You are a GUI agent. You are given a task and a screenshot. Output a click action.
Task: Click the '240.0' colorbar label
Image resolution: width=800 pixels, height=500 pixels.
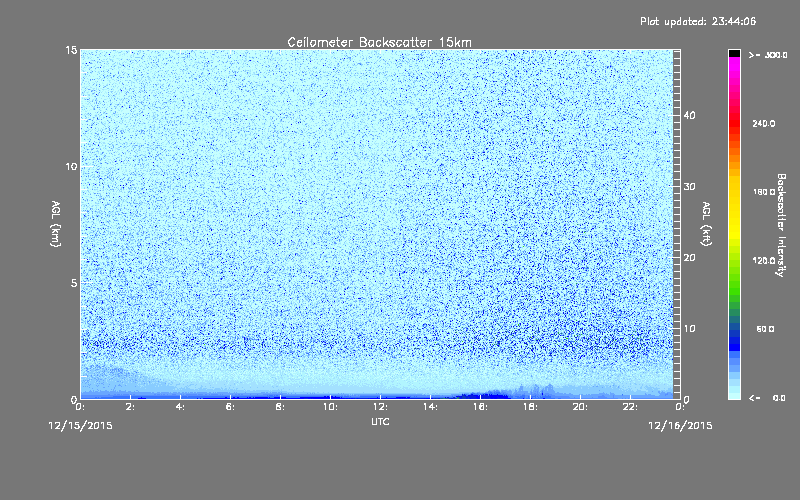point(764,124)
